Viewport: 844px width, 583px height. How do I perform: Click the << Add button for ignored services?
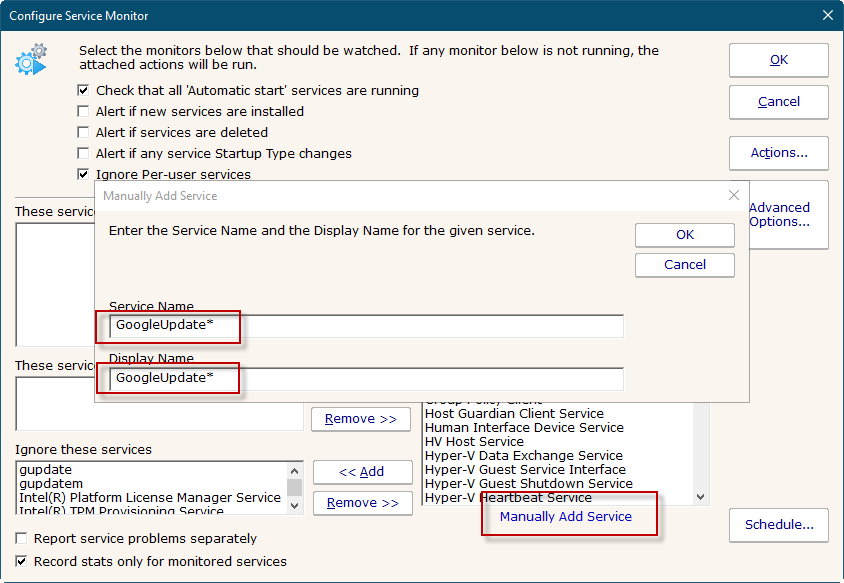coord(362,472)
